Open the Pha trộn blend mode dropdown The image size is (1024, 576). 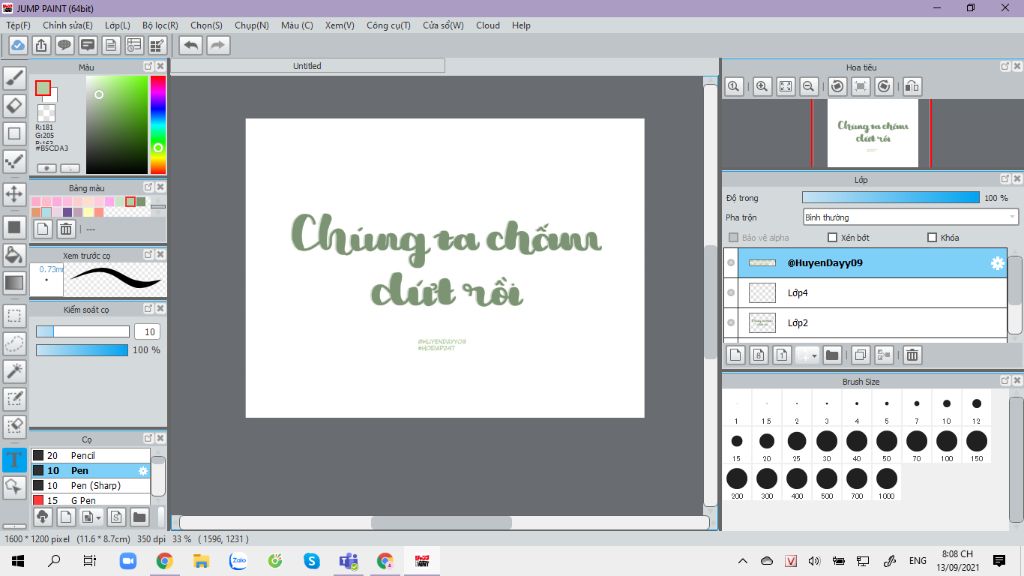click(x=910, y=217)
